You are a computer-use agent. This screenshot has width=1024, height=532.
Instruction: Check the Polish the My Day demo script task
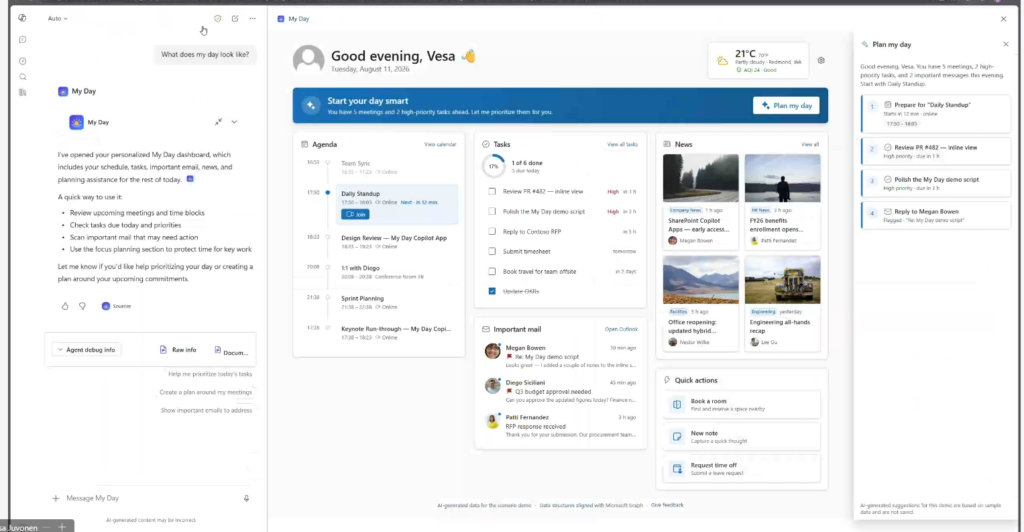pyautogui.click(x=492, y=211)
